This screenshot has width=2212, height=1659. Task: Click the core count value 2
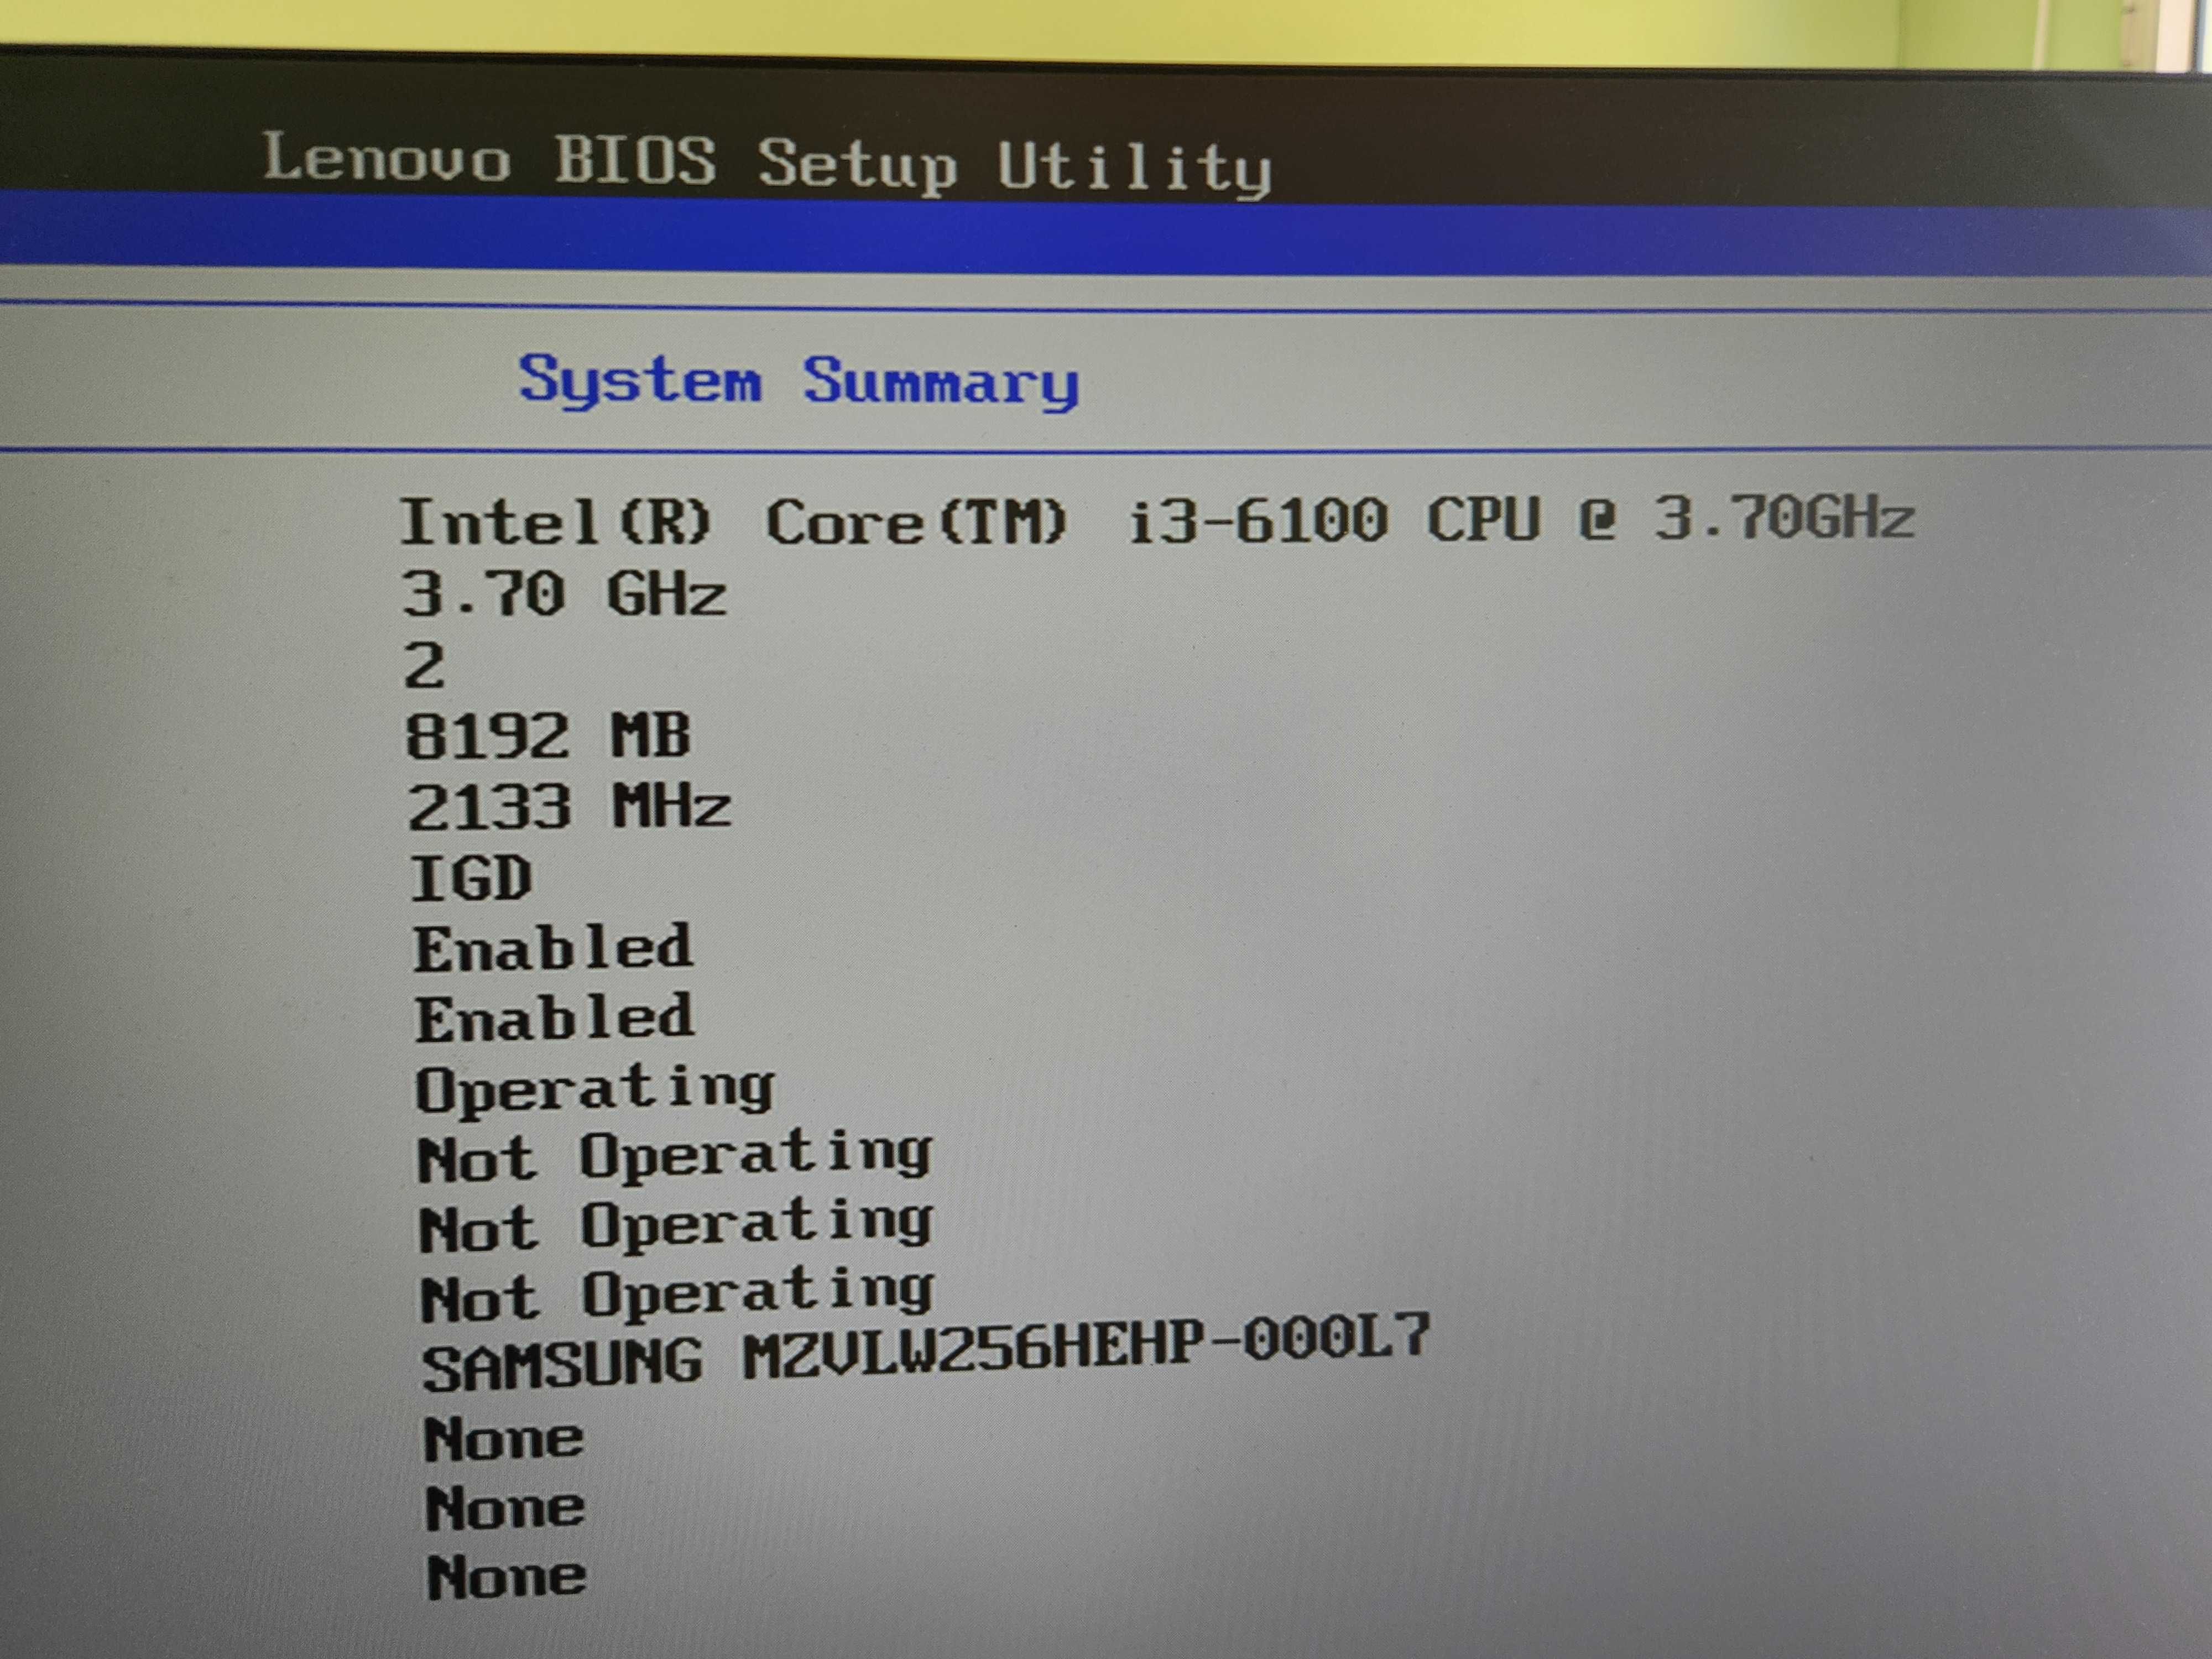tap(424, 666)
